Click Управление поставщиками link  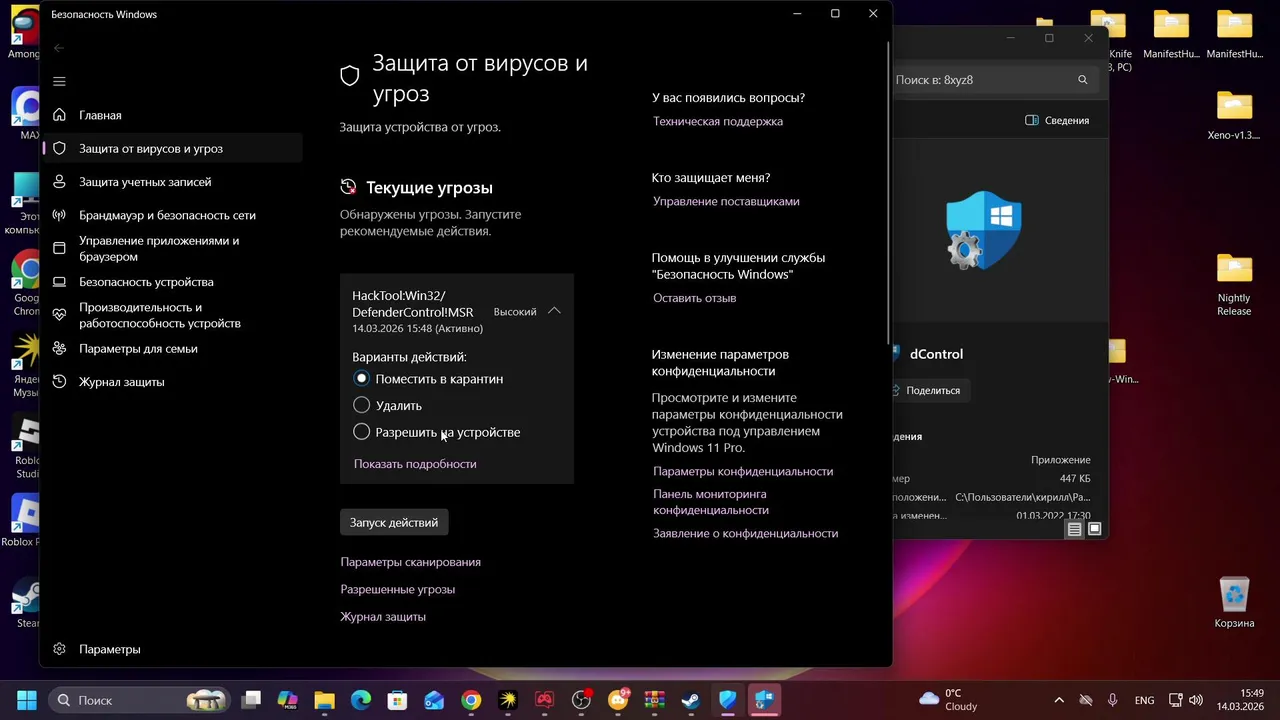[x=726, y=201]
